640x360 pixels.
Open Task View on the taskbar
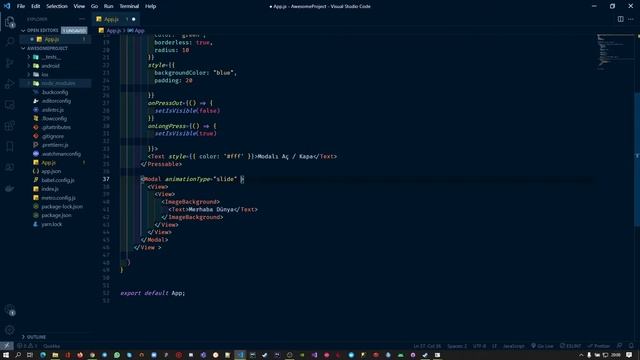coord(30,355)
